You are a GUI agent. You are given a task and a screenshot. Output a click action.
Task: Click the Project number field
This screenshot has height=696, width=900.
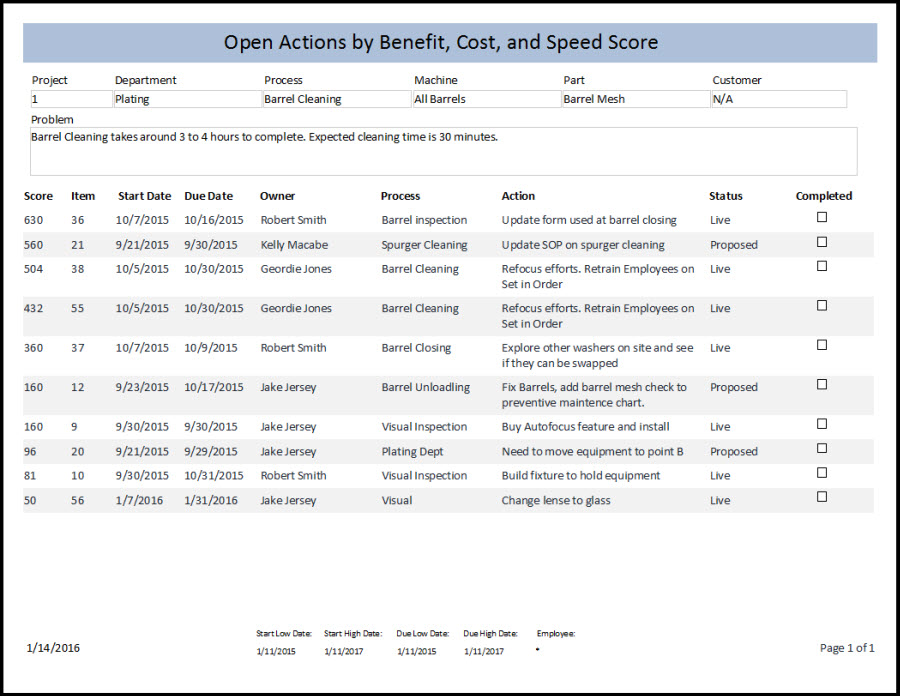(71, 99)
